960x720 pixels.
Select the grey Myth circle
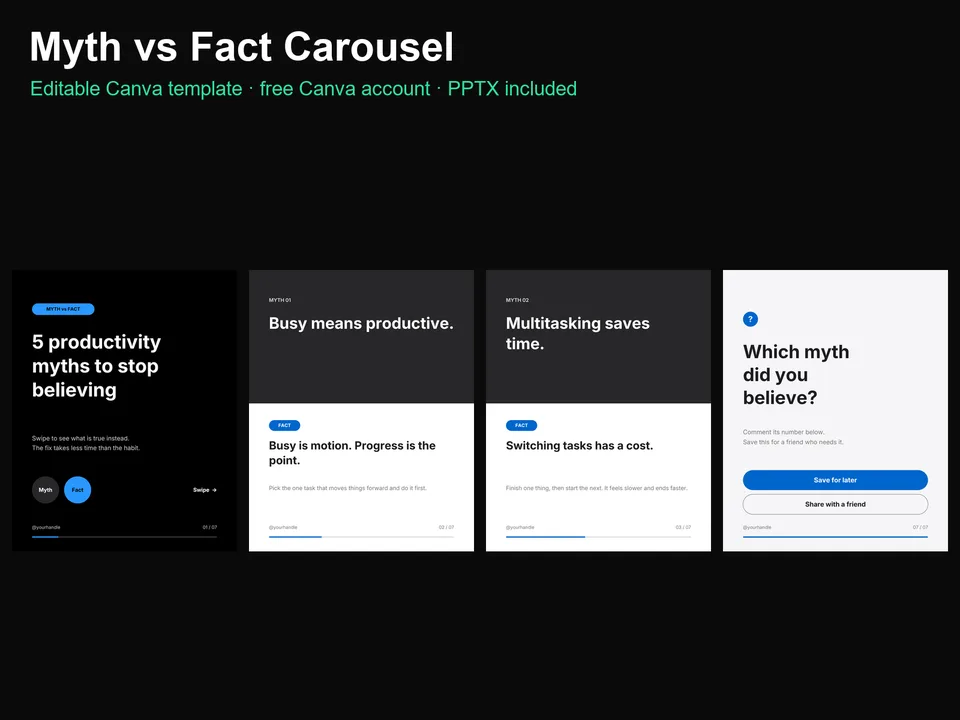click(45, 490)
